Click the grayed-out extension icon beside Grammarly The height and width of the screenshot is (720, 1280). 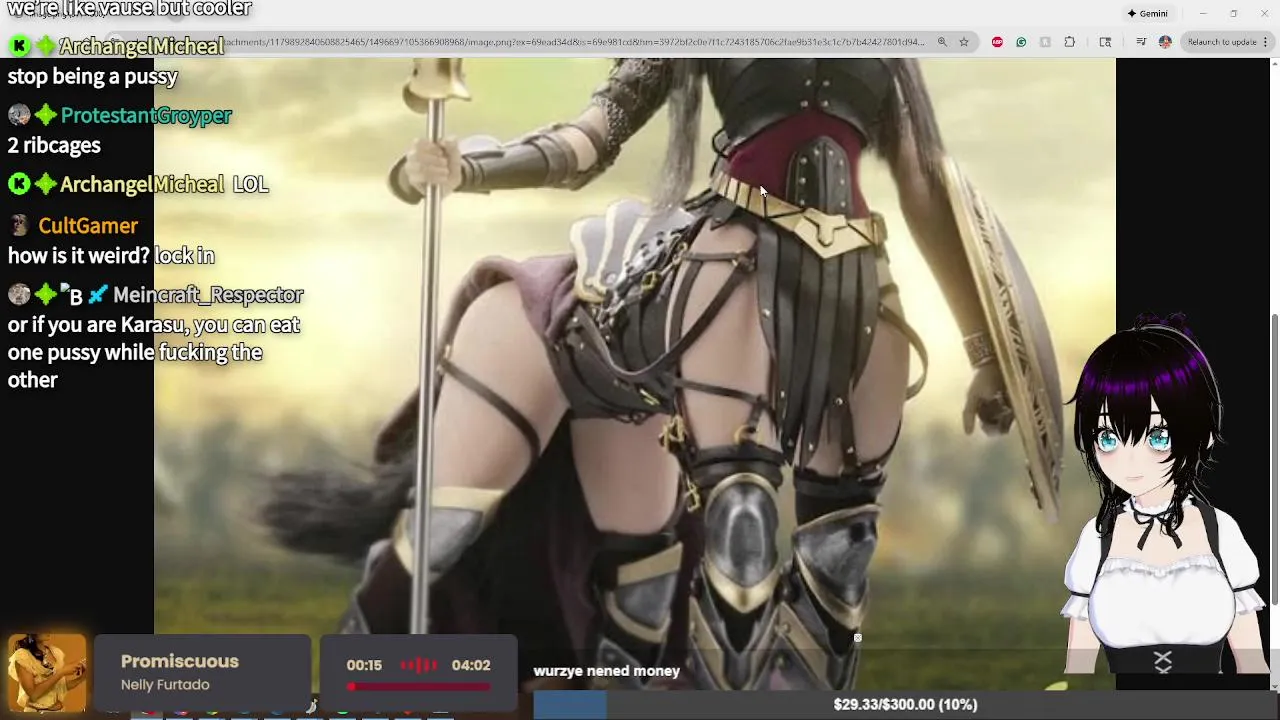pos(1045,42)
